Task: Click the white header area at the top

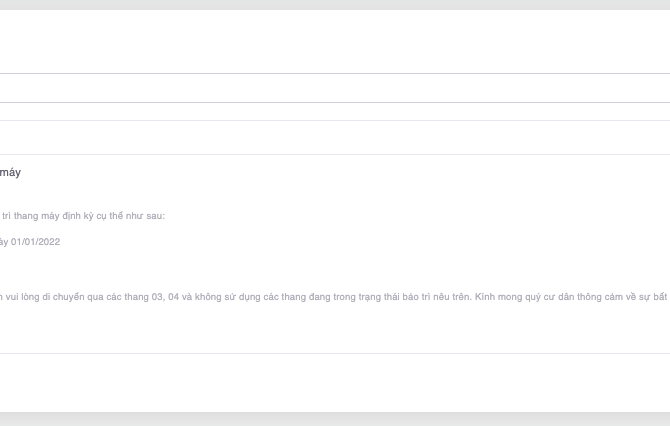Action: [x=335, y=42]
